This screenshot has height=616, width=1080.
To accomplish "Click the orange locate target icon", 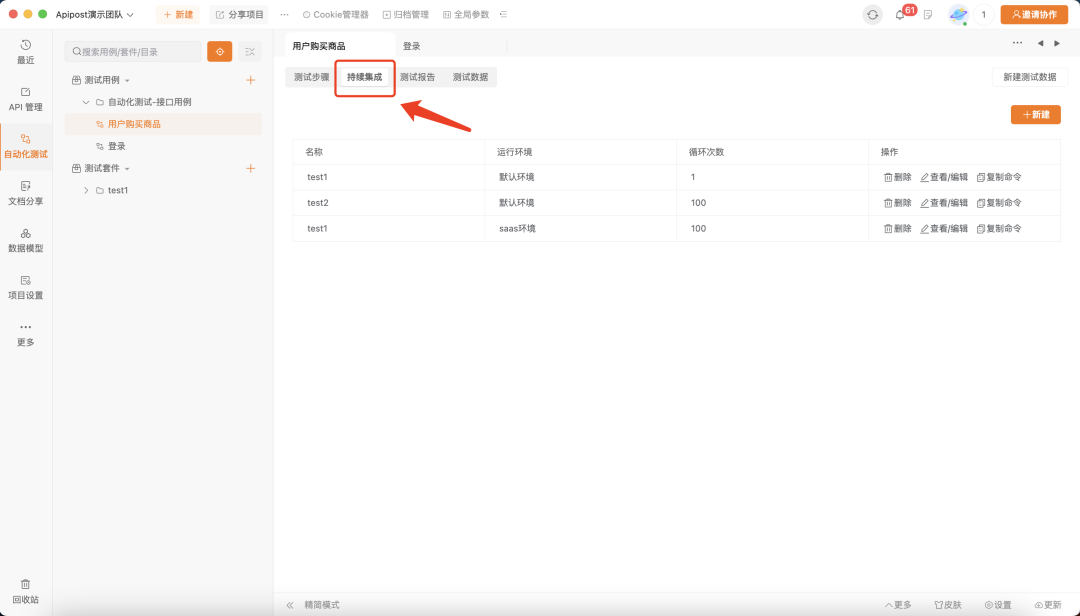I will pos(220,52).
